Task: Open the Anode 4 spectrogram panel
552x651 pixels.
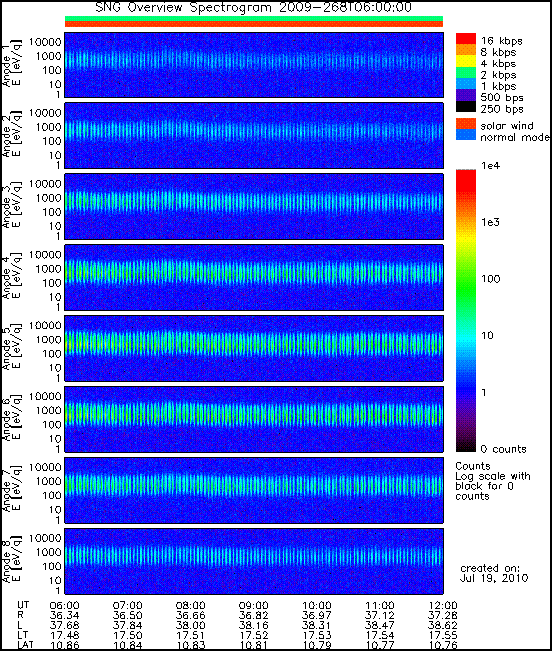Action: (254, 277)
